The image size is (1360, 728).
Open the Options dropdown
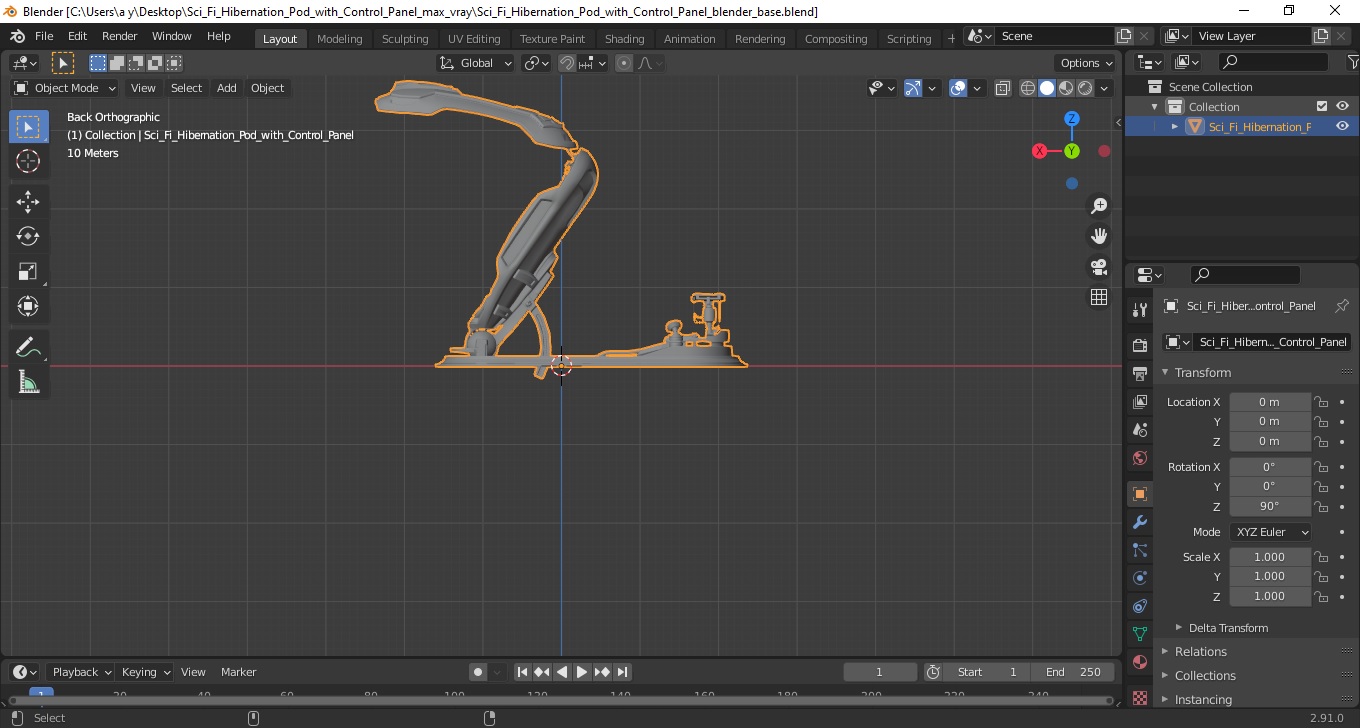[x=1087, y=63]
